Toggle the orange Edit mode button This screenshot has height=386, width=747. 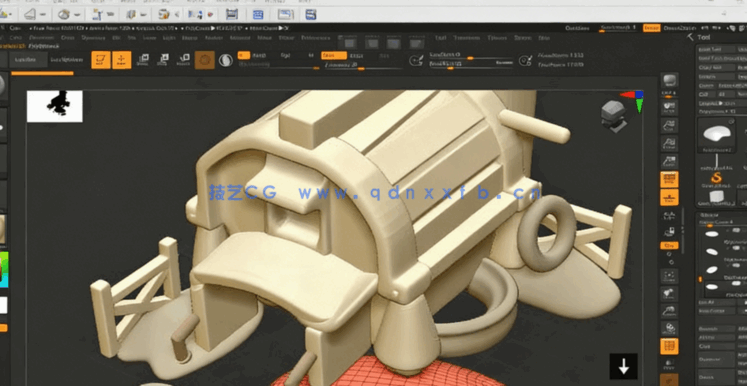point(101,60)
